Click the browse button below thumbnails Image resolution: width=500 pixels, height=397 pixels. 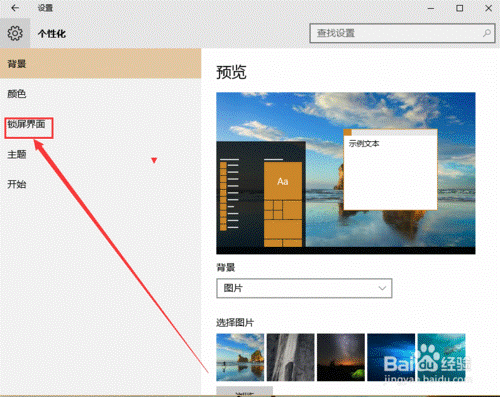(x=245, y=391)
